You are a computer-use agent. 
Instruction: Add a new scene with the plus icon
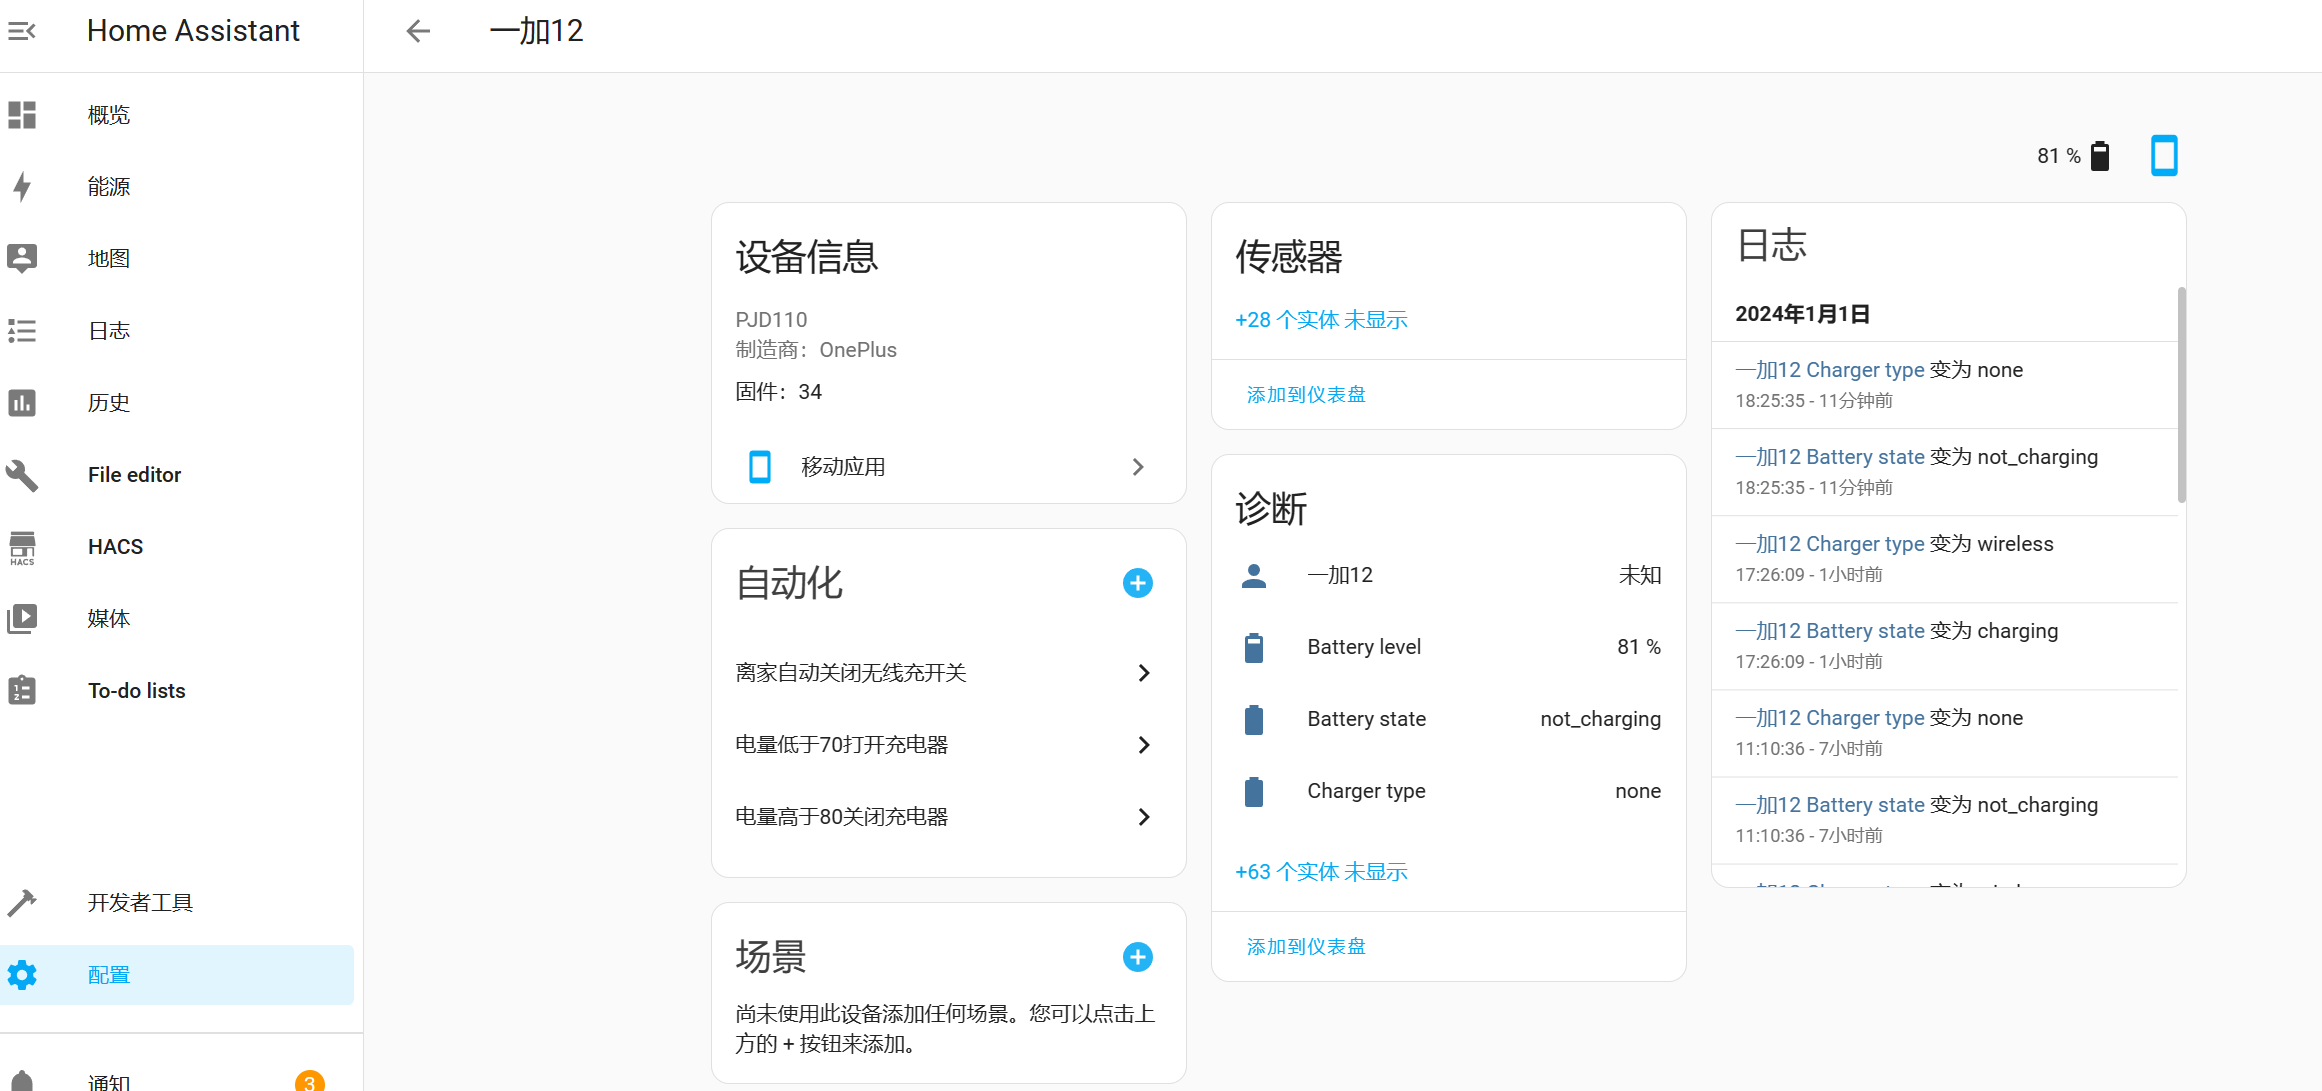coord(1137,957)
